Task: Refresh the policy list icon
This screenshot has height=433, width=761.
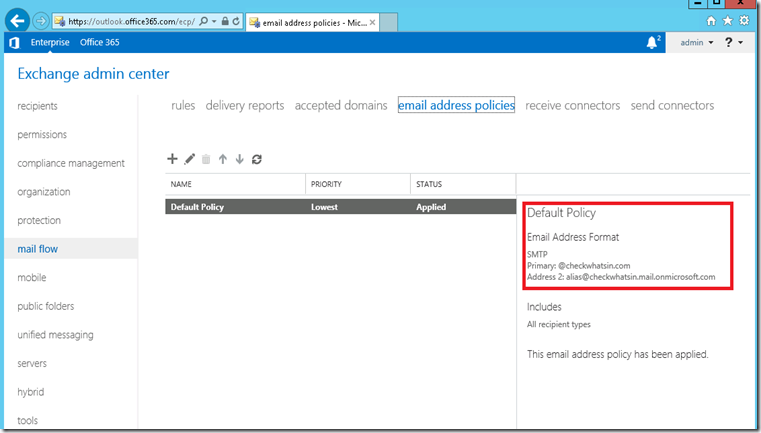Action: (257, 159)
